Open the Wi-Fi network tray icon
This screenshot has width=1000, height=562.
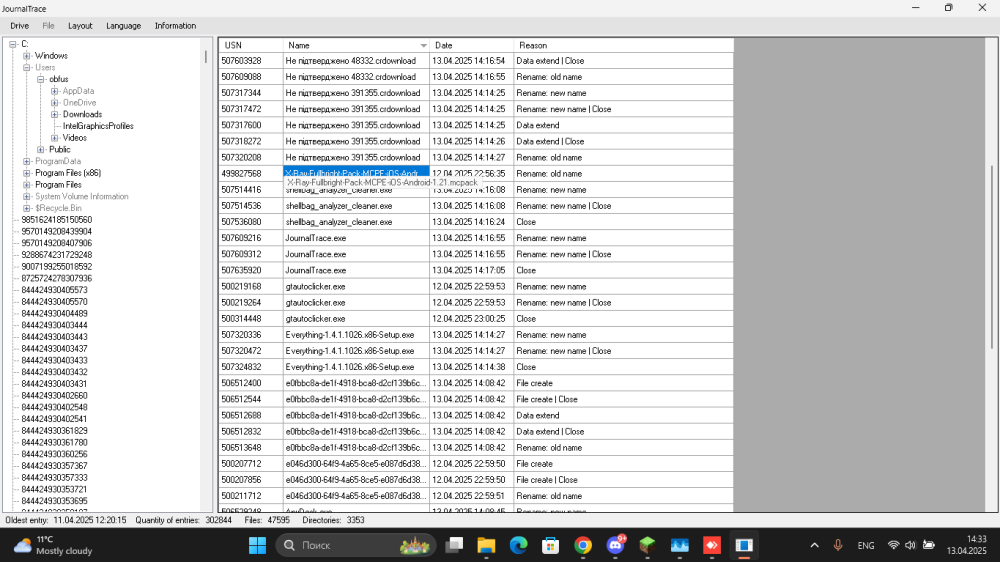click(x=893, y=545)
